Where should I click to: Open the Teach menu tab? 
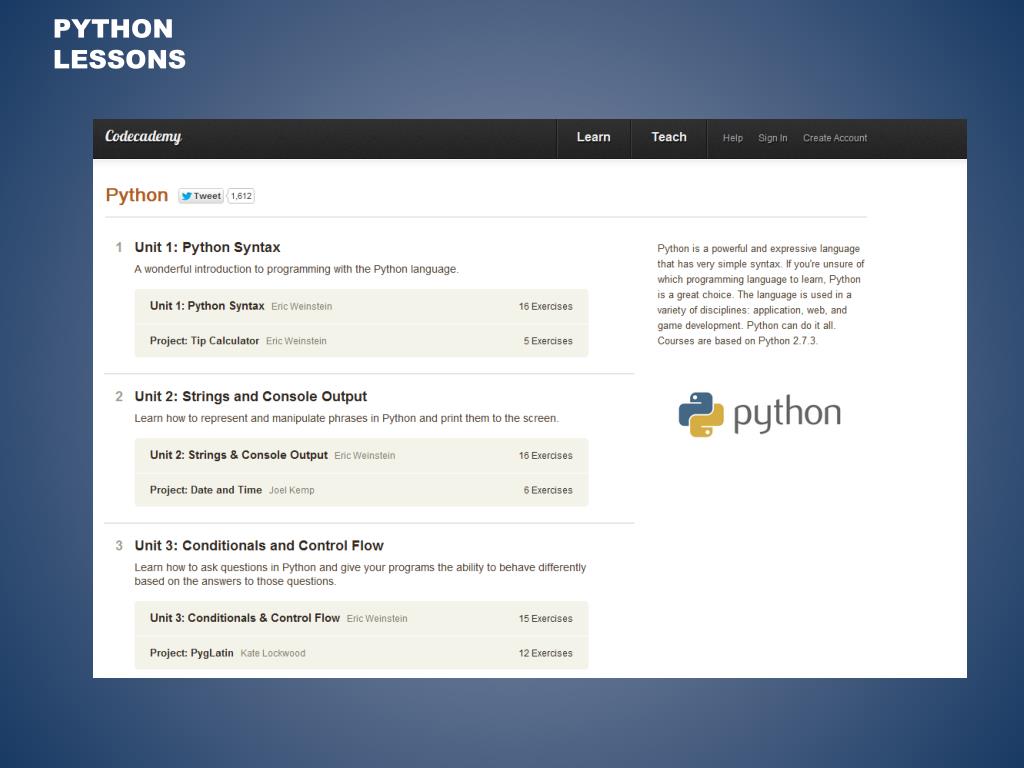(669, 137)
